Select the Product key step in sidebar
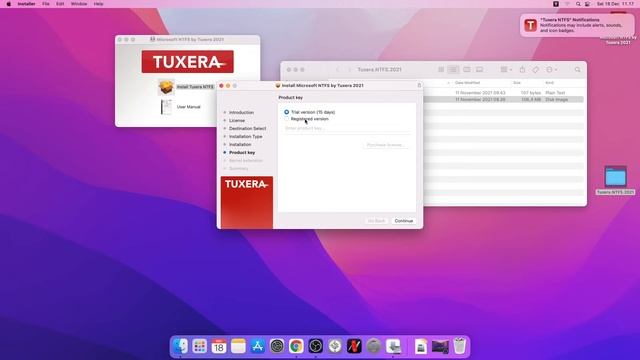The image size is (640, 360). click(242, 152)
